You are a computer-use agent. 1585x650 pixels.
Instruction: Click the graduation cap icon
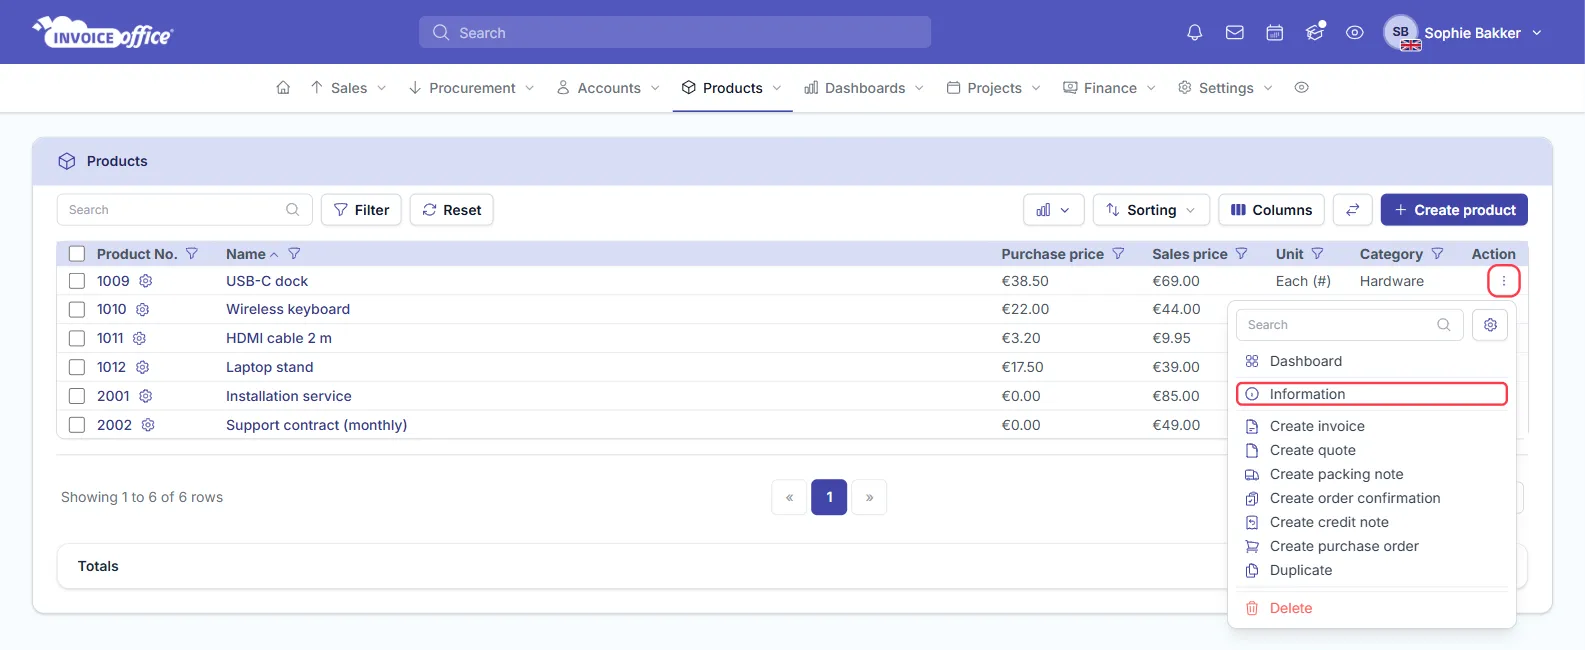point(1315,33)
